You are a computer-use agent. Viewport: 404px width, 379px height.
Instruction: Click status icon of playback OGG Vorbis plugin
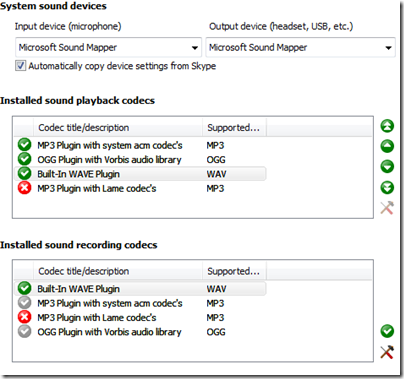pyautogui.click(x=24, y=159)
